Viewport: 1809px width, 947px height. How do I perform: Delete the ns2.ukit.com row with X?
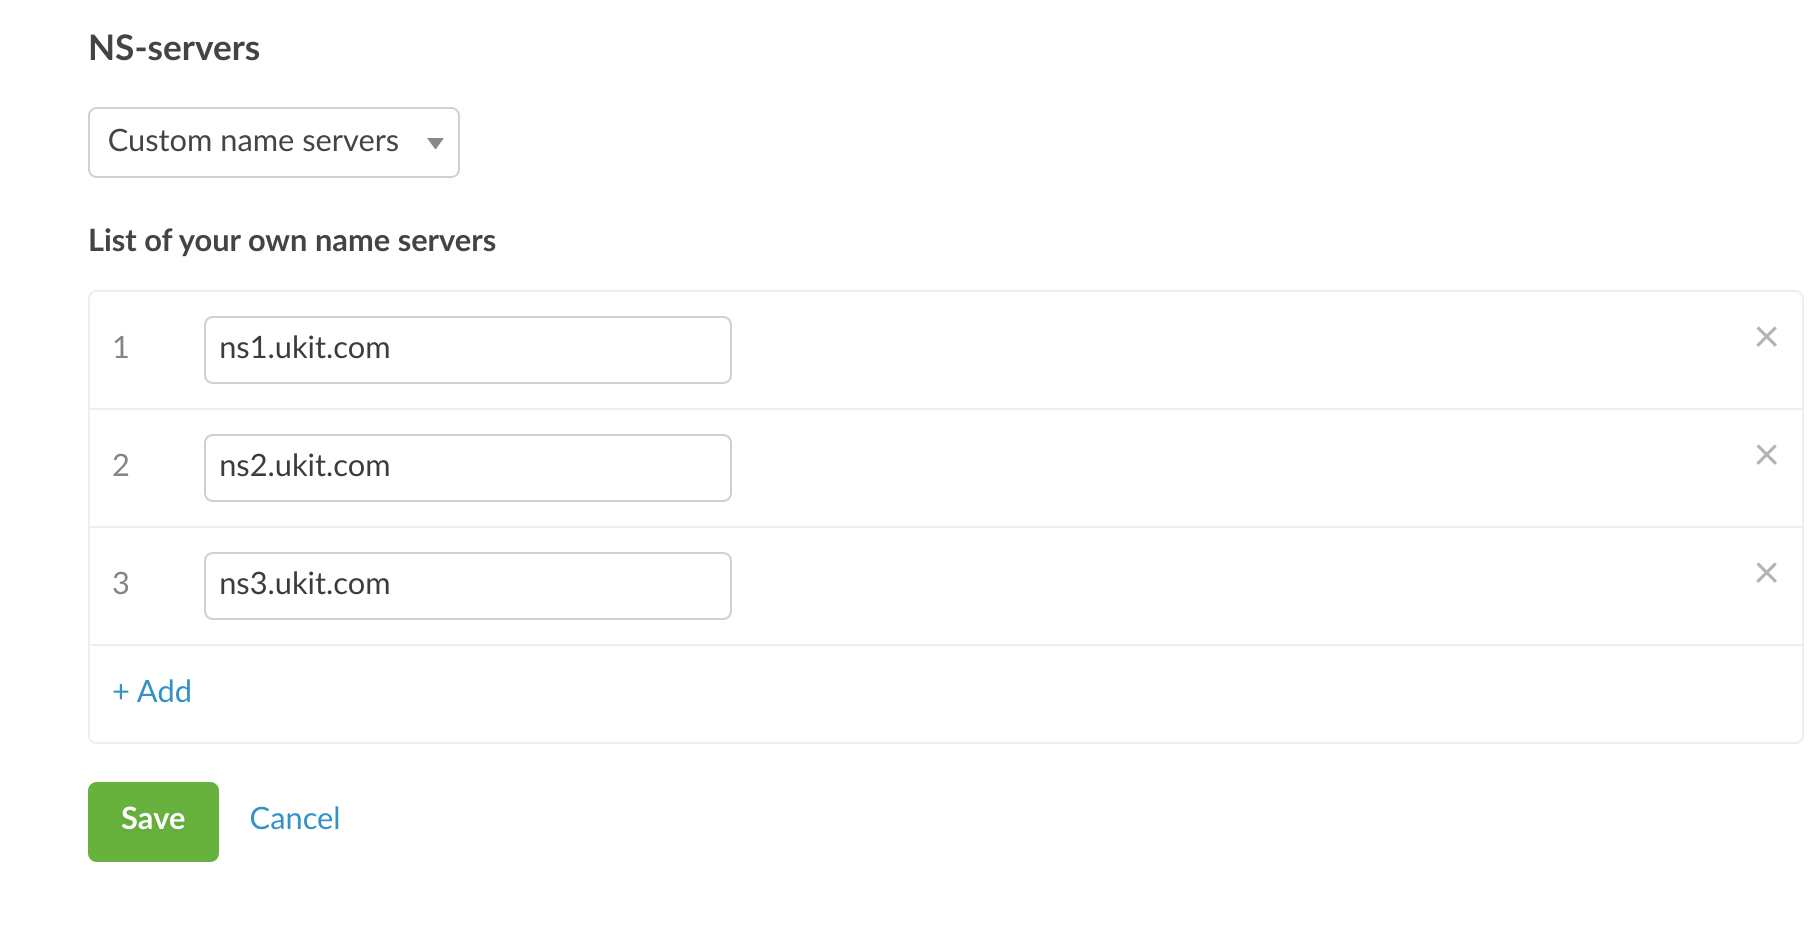pos(1766,455)
